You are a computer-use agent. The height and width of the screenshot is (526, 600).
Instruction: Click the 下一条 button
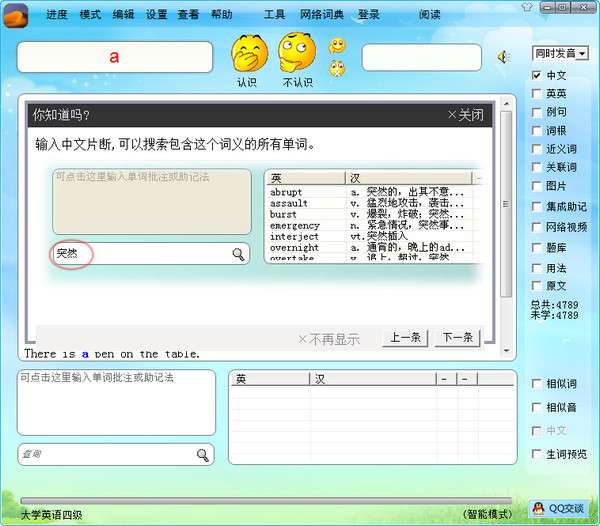coord(458,338)
